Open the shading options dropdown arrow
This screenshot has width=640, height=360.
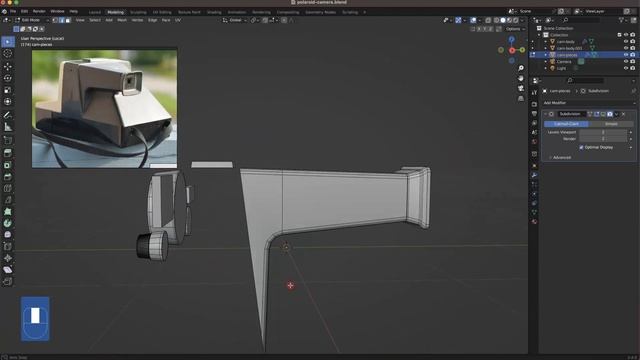click(522, 20)
